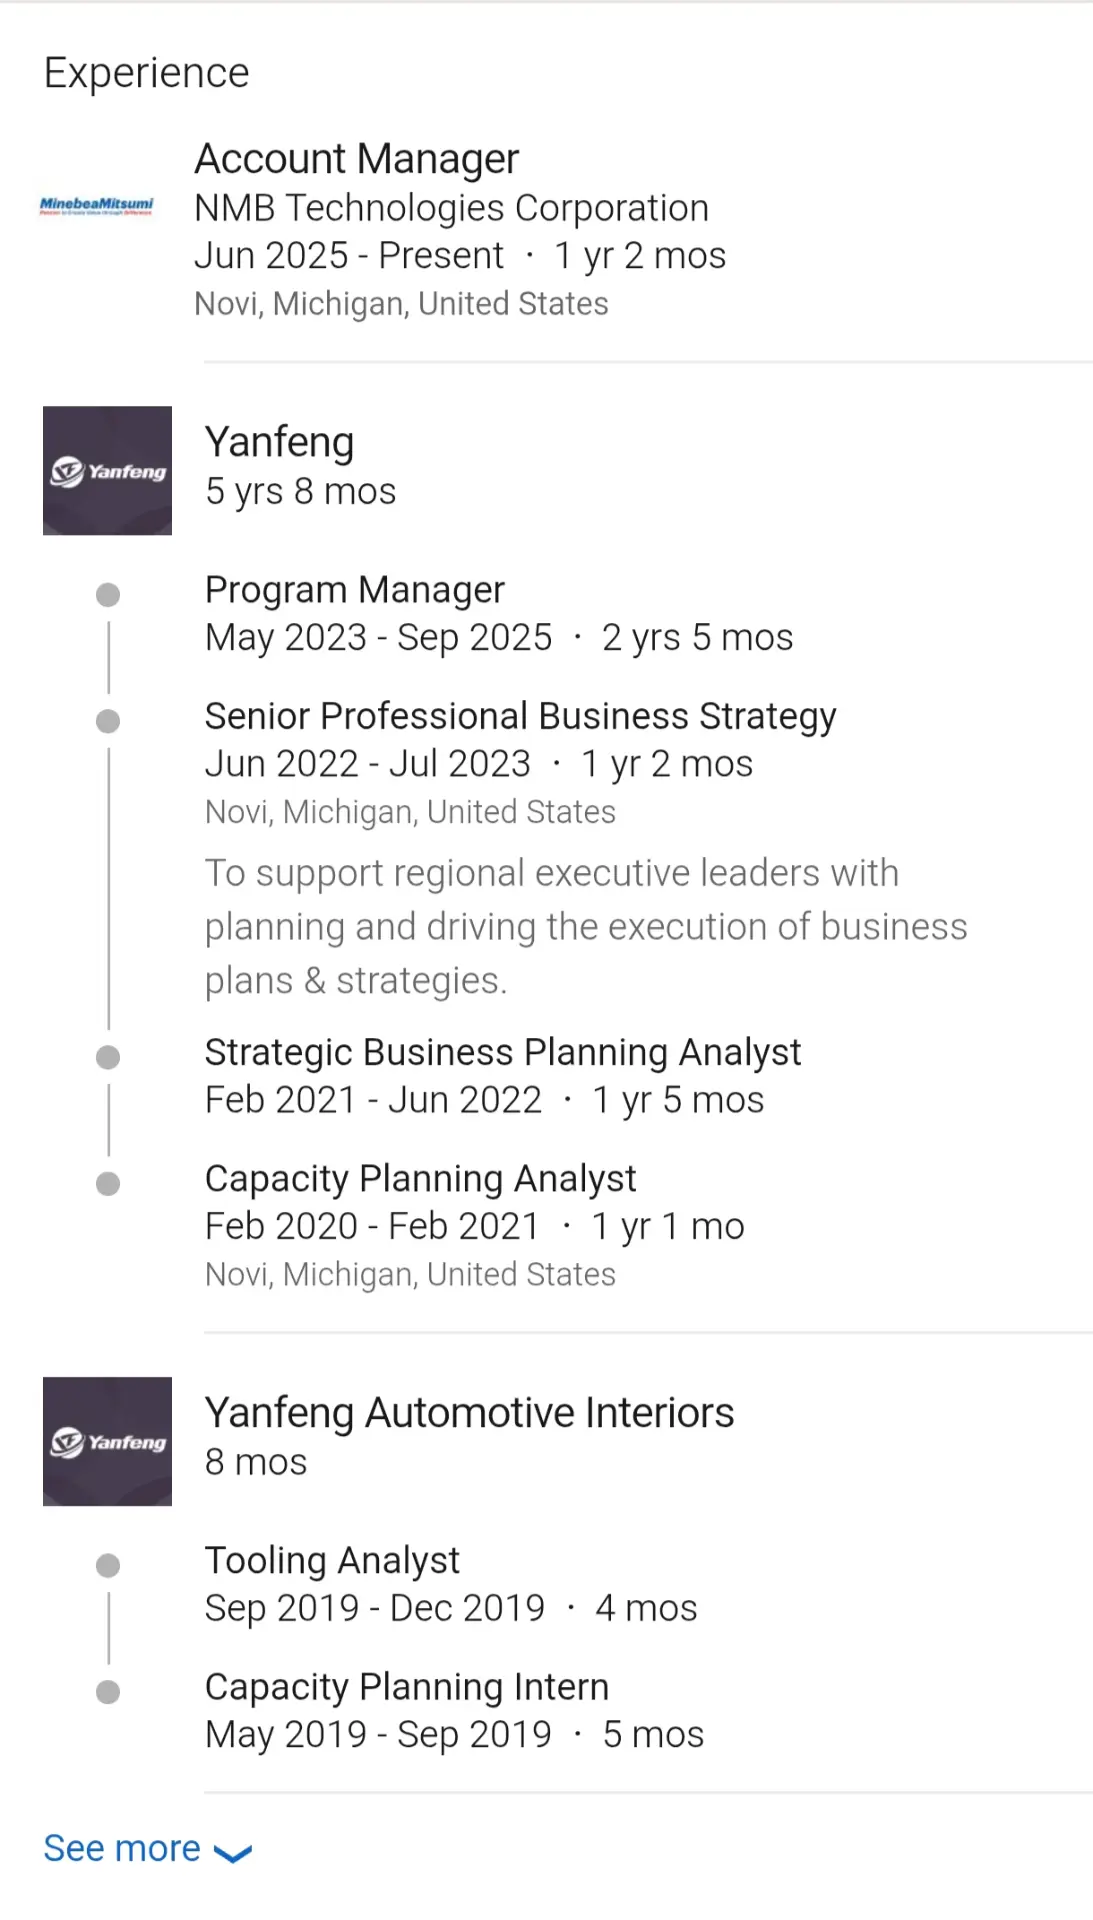The width and height of the screenshot is (1093, 1920).
Task: Click the timeline dot beside Senior Professional Business Strategy
Action: (x=108, y=721)
